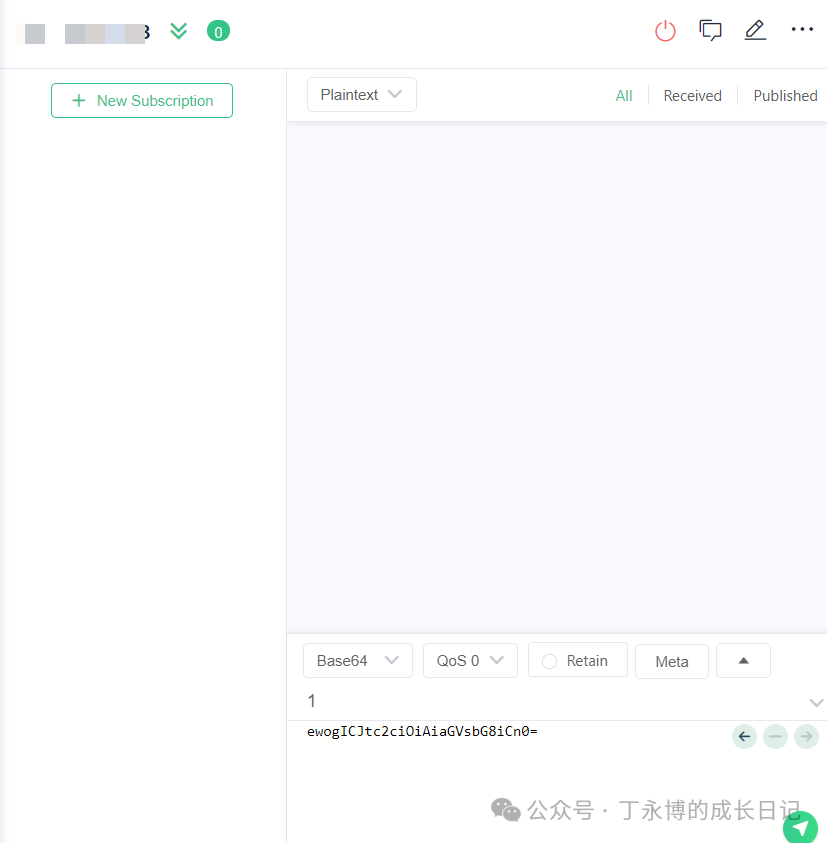Click the clear messages chat icon

[x=710, y=31]
